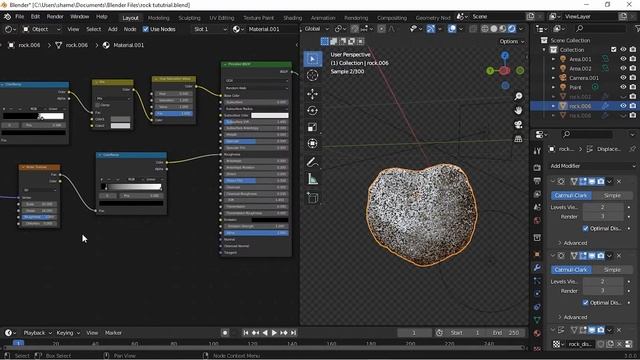Switch to material preview shading
This screenshot has height=360, width=640.
coord(502,29)
